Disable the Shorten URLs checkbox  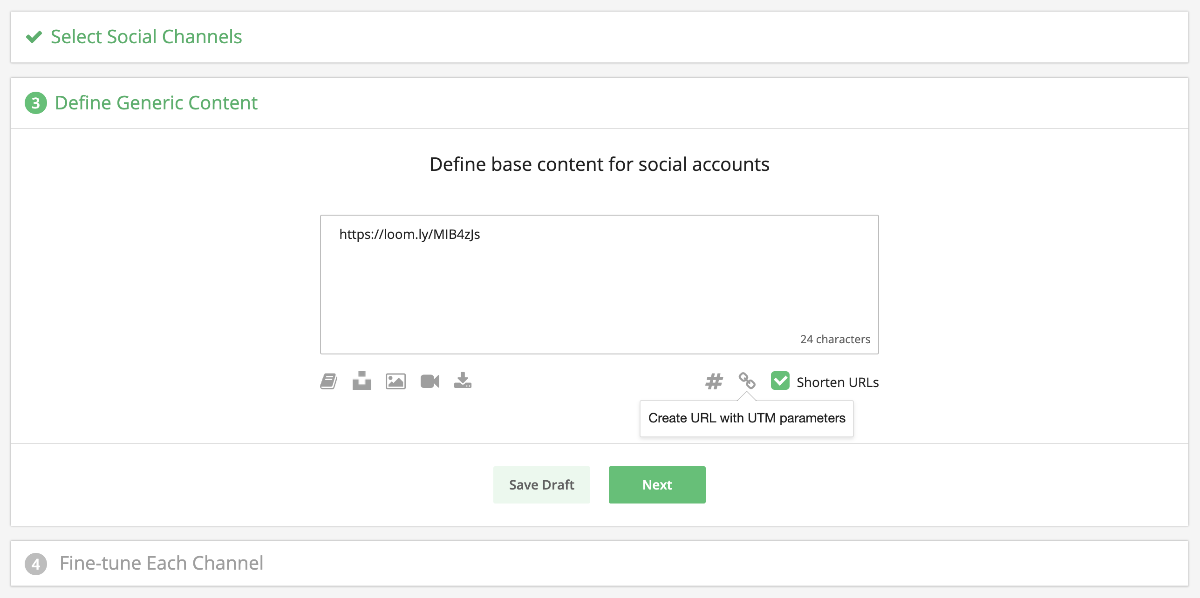click(780, 380)
